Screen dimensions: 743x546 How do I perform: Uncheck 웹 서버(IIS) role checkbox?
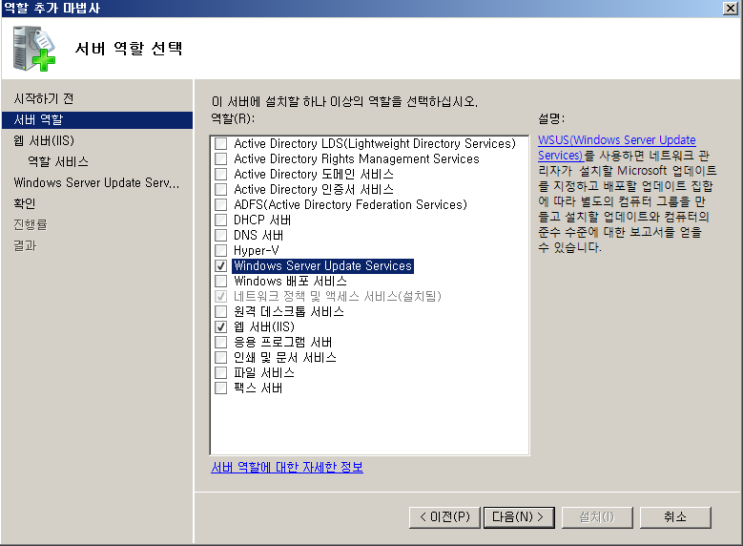pos(221,327)
